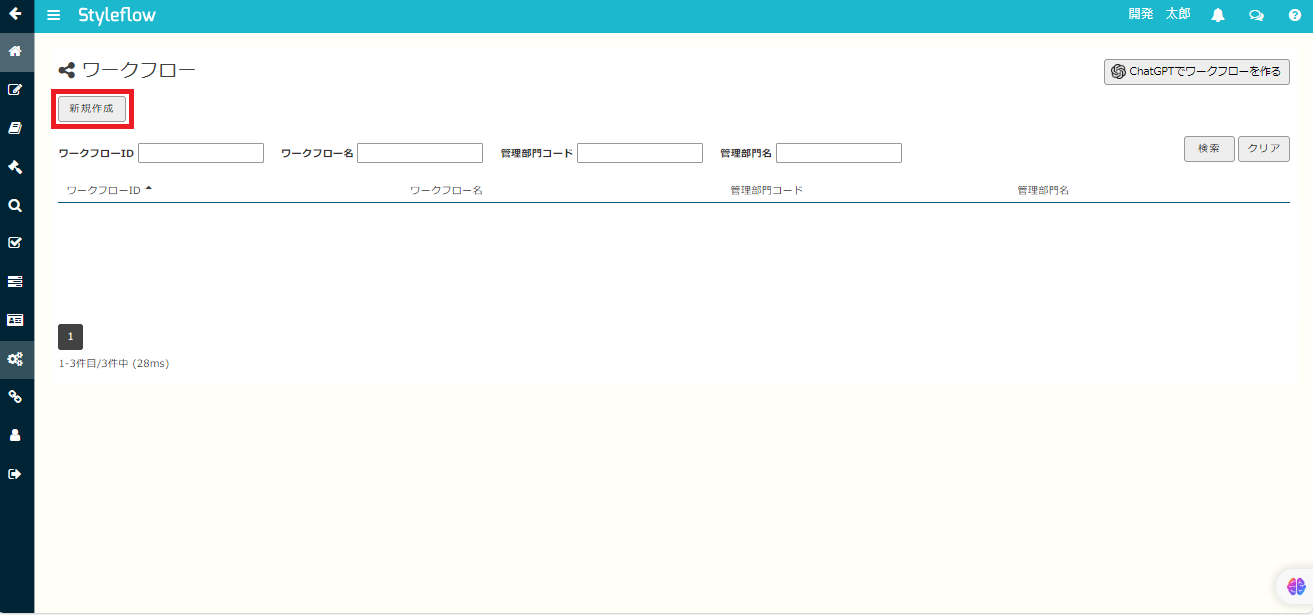This screenshot has height=615, width=1313.
Task: Open the user profile icon in sidebar
Action: tap(15, 436)
